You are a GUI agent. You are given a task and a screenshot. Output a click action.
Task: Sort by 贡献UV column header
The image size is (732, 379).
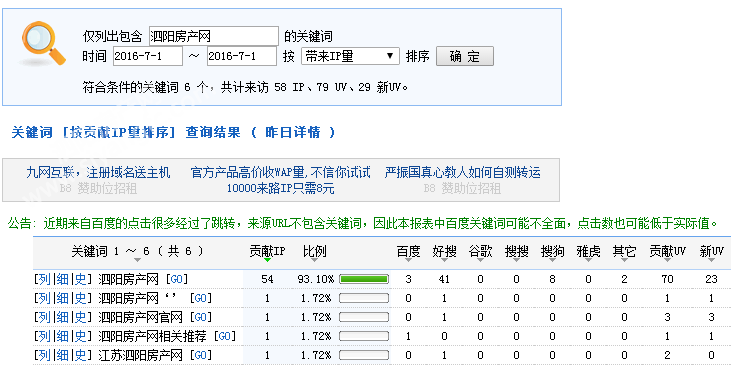(x=667, y=252)
